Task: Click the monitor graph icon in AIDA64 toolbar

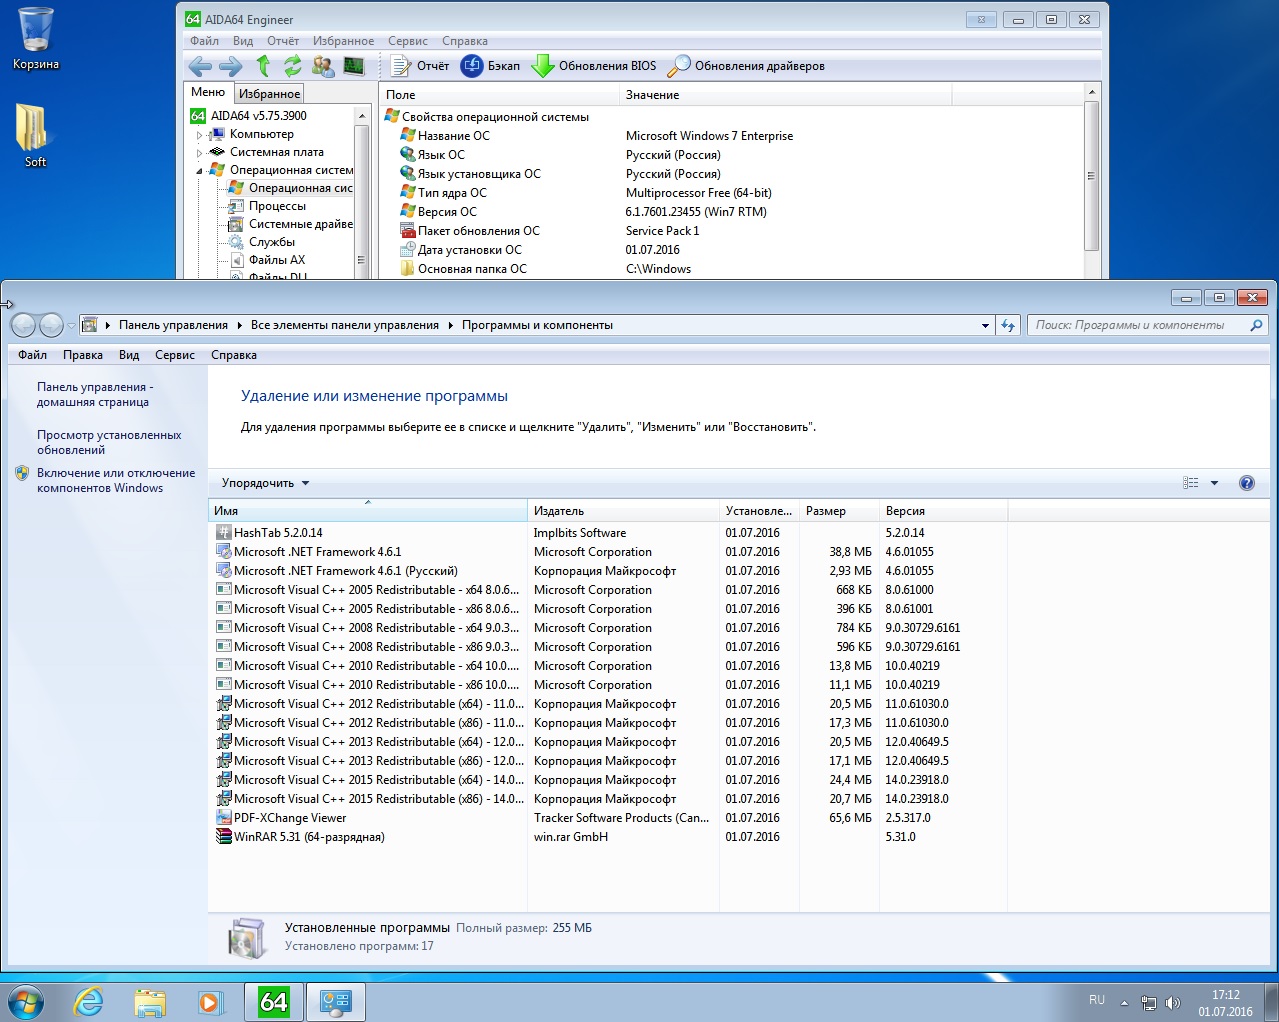Action: (x=354, y=66)
